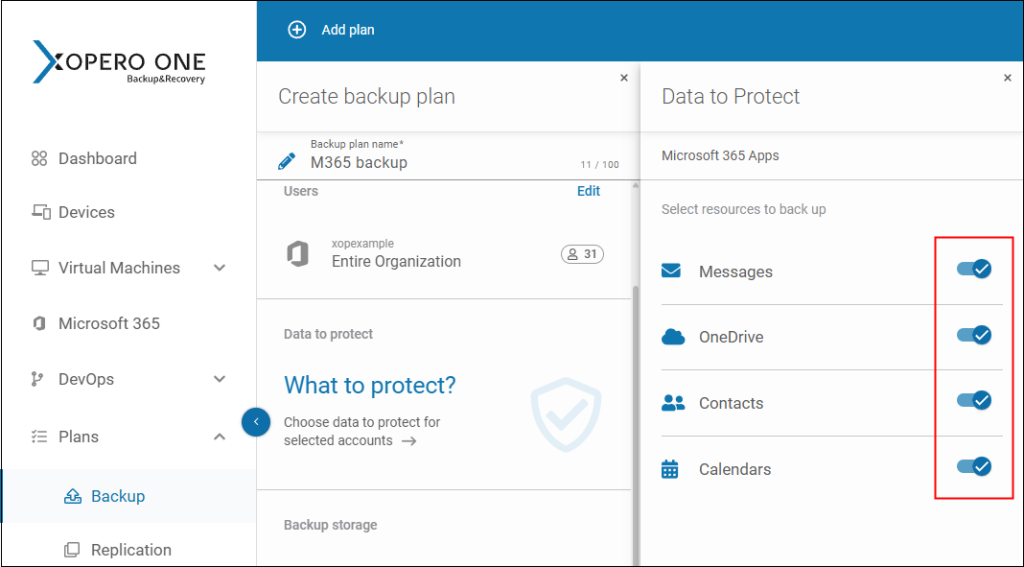Select the Backup submenu item
Screen dimensions: 1024x567
point(118,496)
